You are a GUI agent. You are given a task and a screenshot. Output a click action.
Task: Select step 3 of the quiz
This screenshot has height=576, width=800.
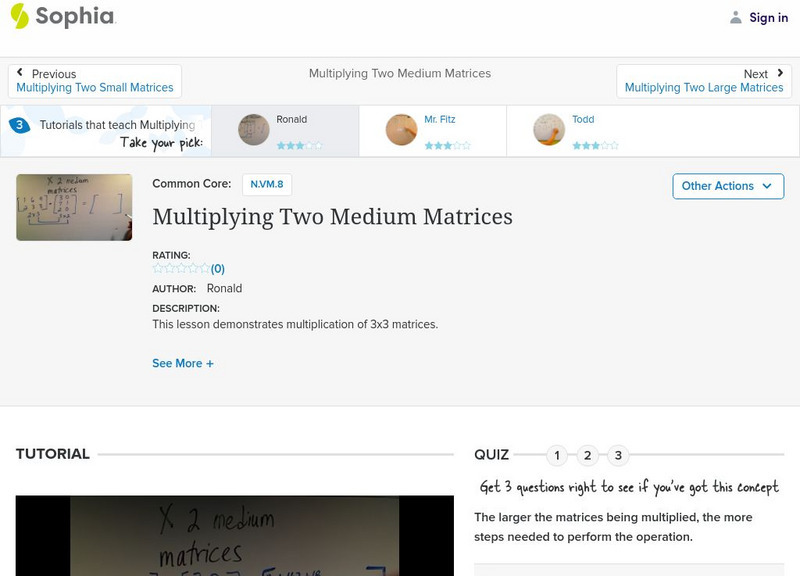(618, 454)
